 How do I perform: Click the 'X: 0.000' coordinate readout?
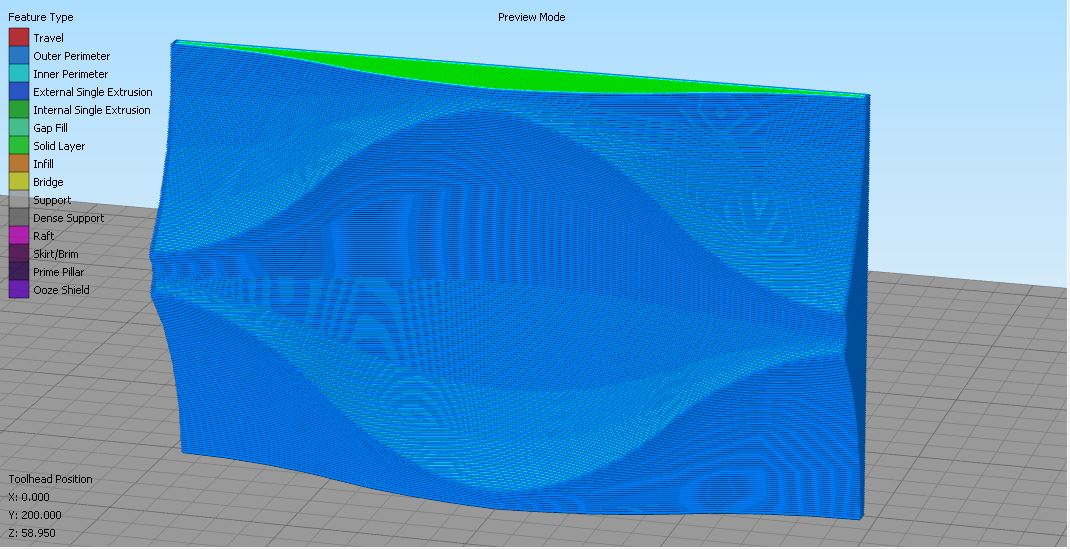pos(29,497)
